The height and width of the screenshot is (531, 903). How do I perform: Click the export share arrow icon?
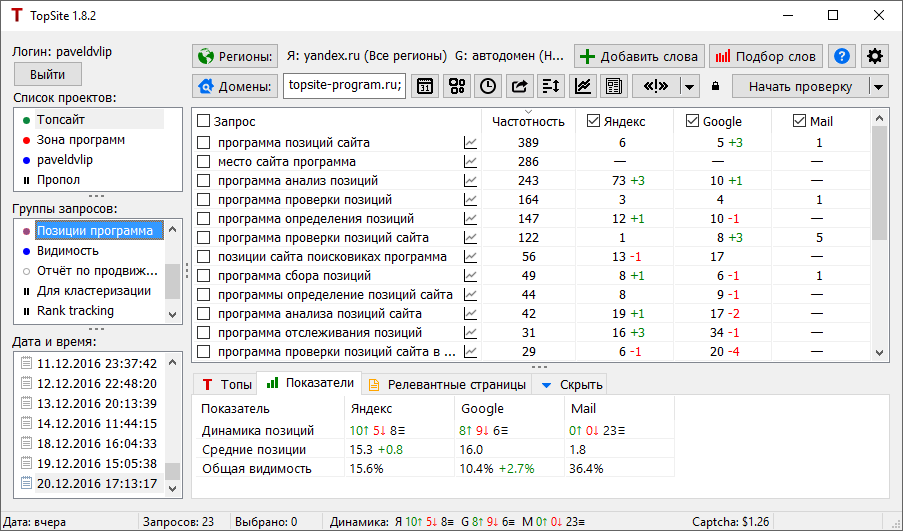pyautogui.click(x=520, y=86)
